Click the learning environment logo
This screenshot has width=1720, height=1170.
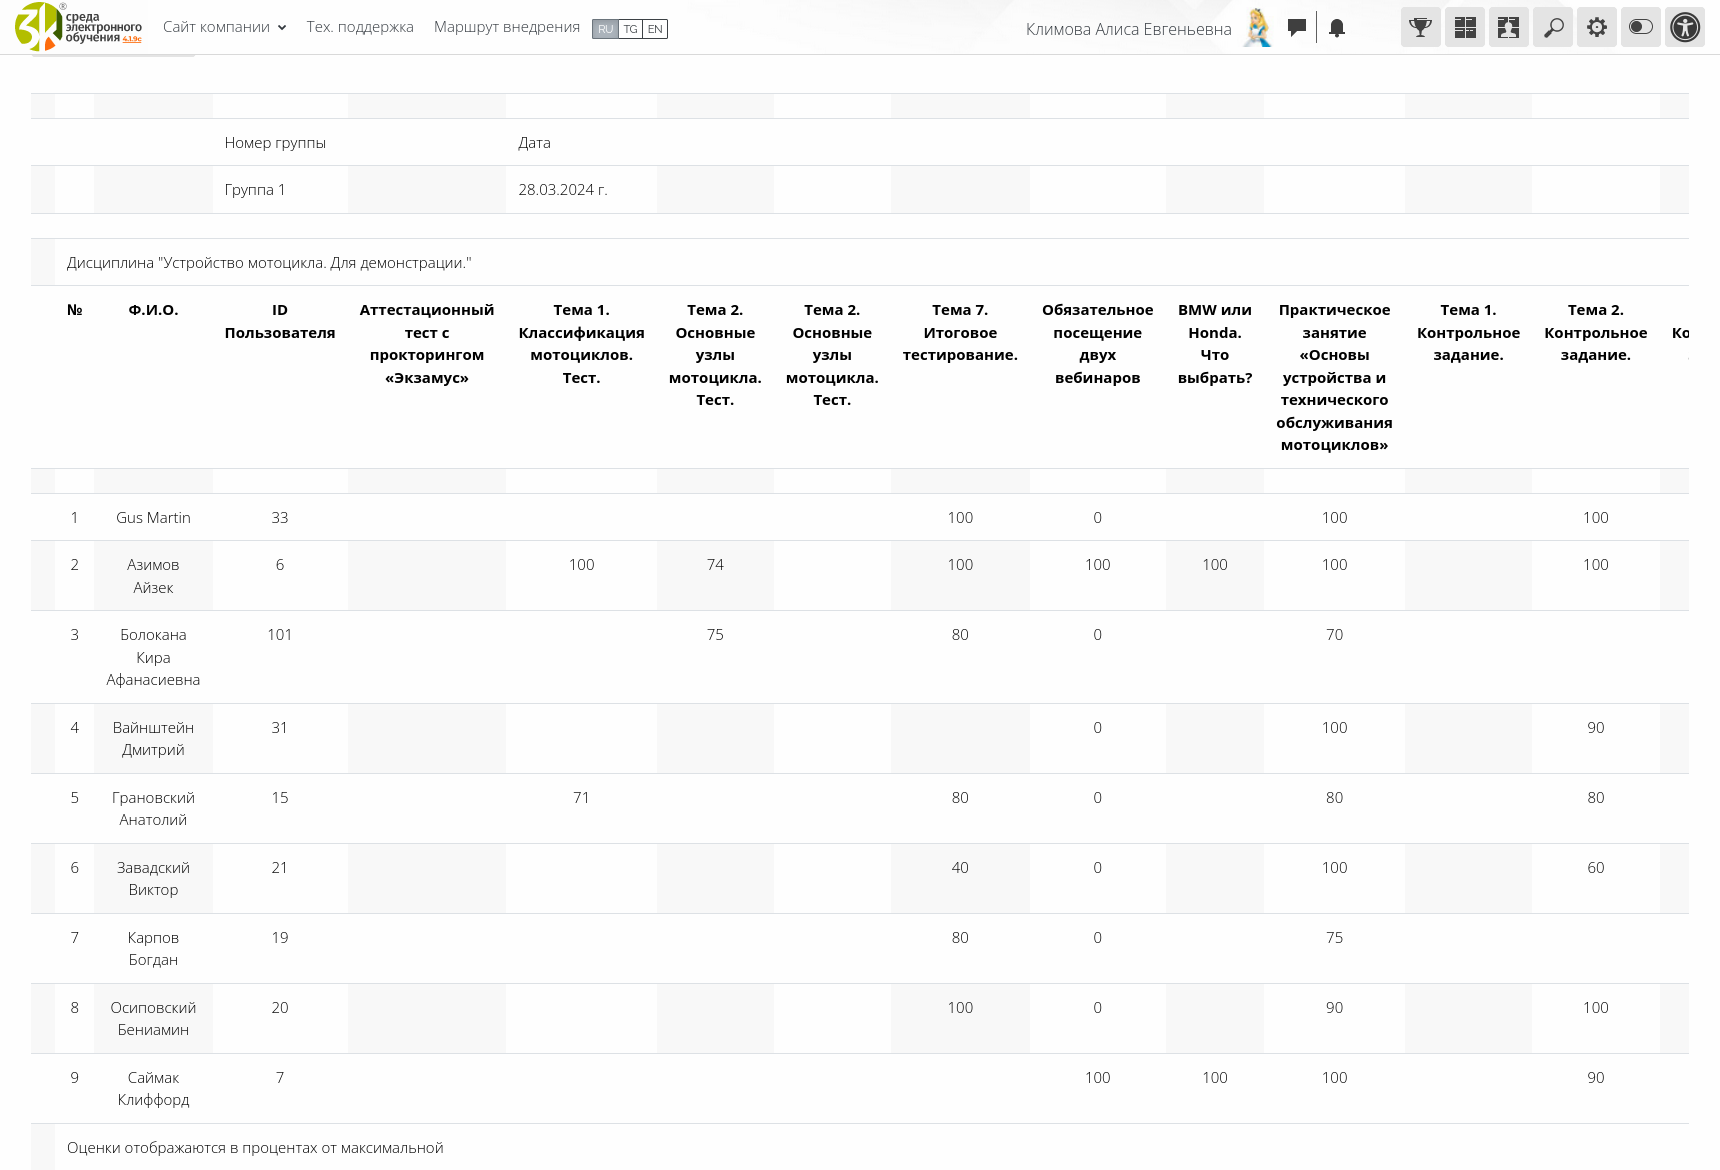40,27
